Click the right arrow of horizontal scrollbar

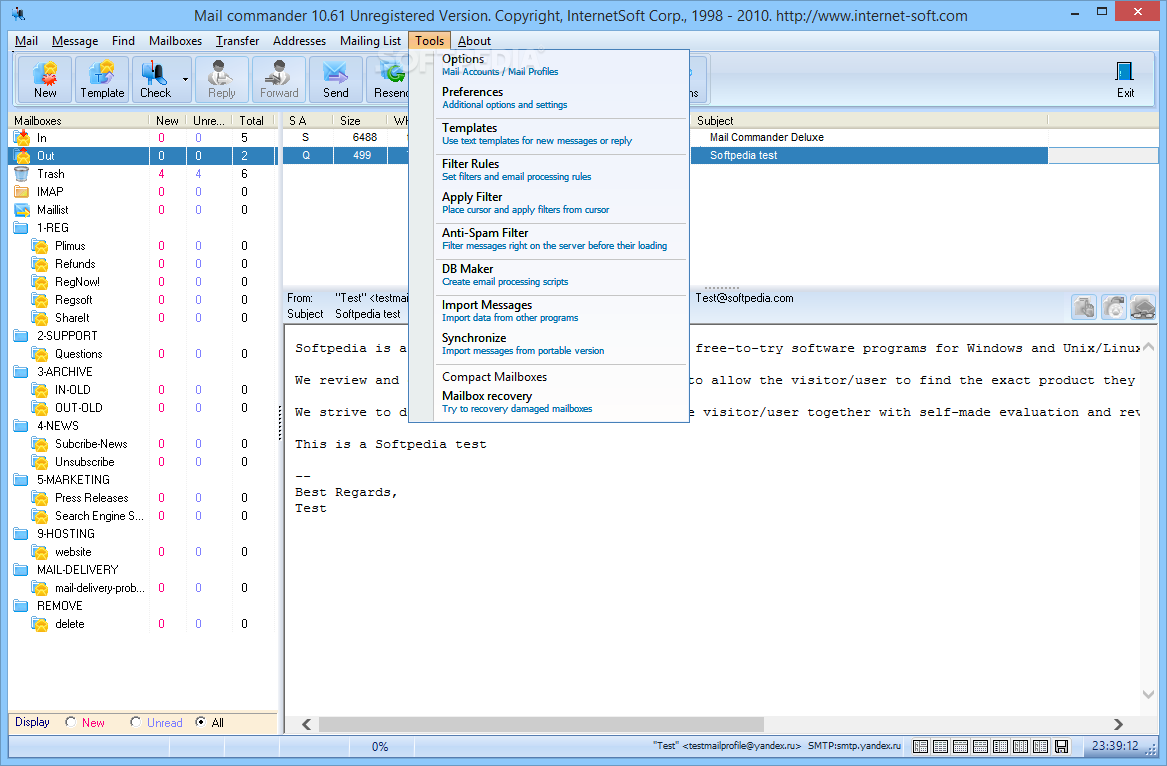point(1117,724)
